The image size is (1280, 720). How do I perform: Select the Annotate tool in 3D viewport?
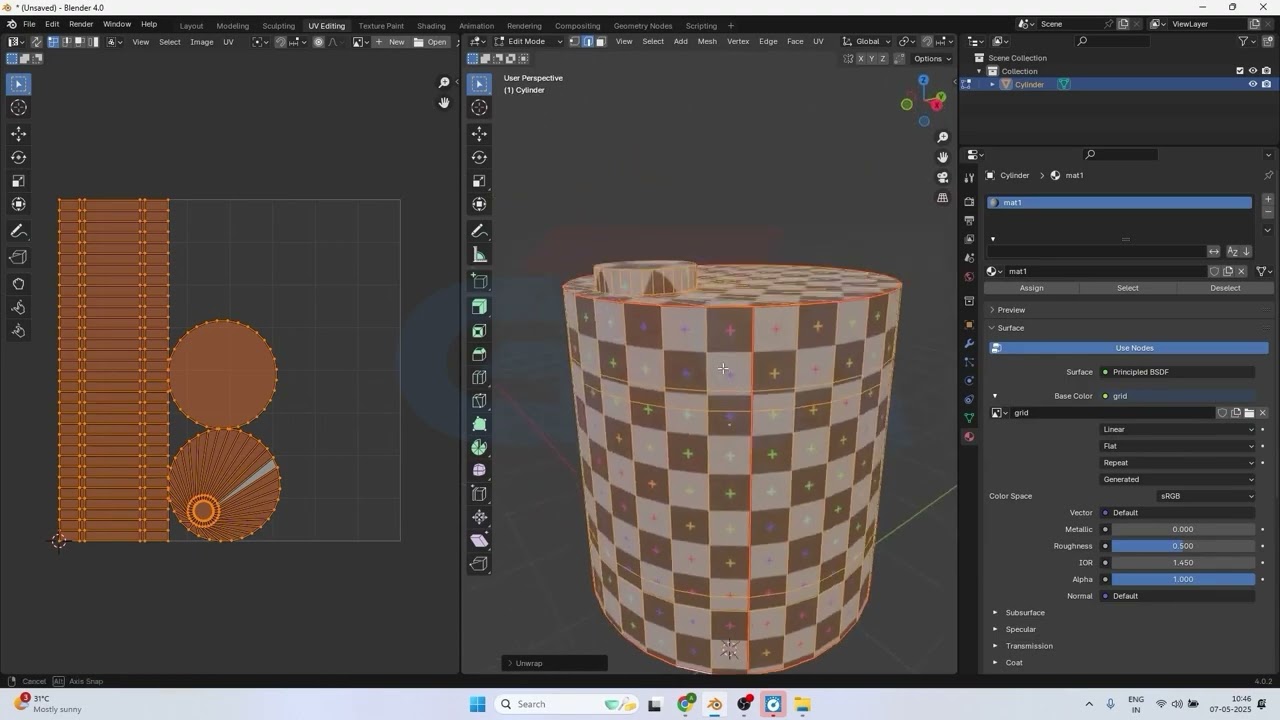[479, 231]
